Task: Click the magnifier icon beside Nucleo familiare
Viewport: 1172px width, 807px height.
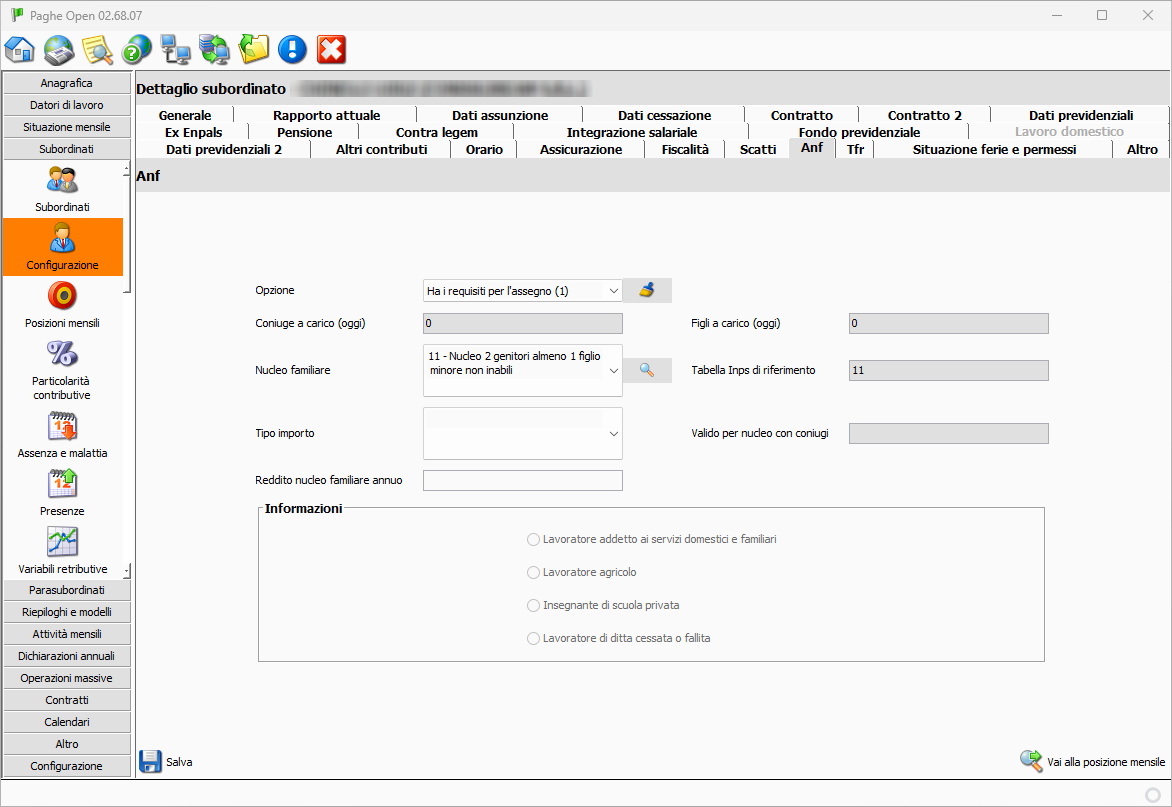Action: [x=647, y=370]
